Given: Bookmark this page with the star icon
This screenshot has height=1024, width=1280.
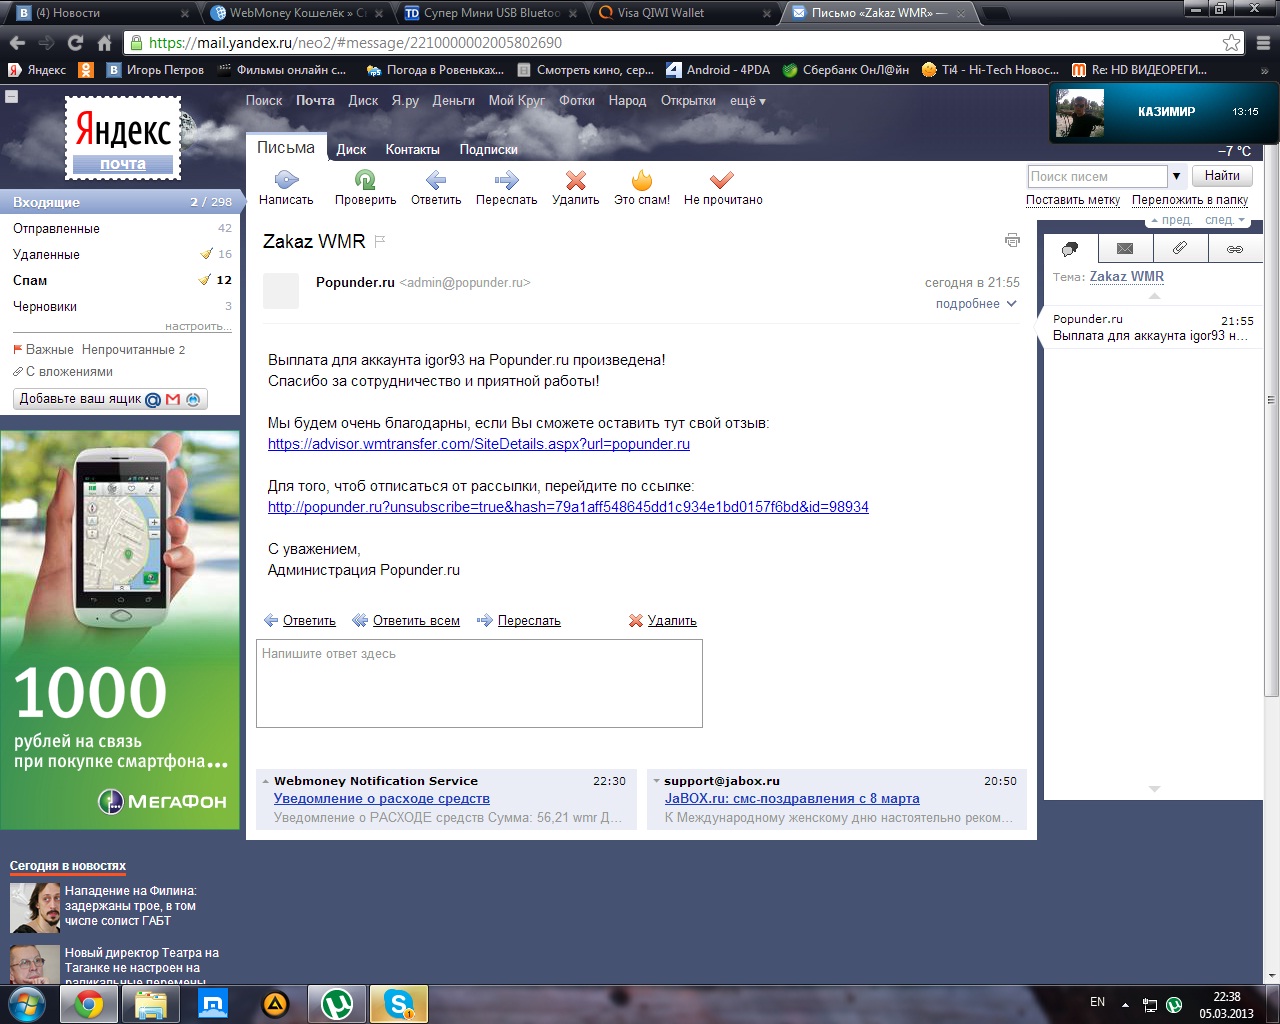Looking at the screenshot, I should tap(1232, 43).
